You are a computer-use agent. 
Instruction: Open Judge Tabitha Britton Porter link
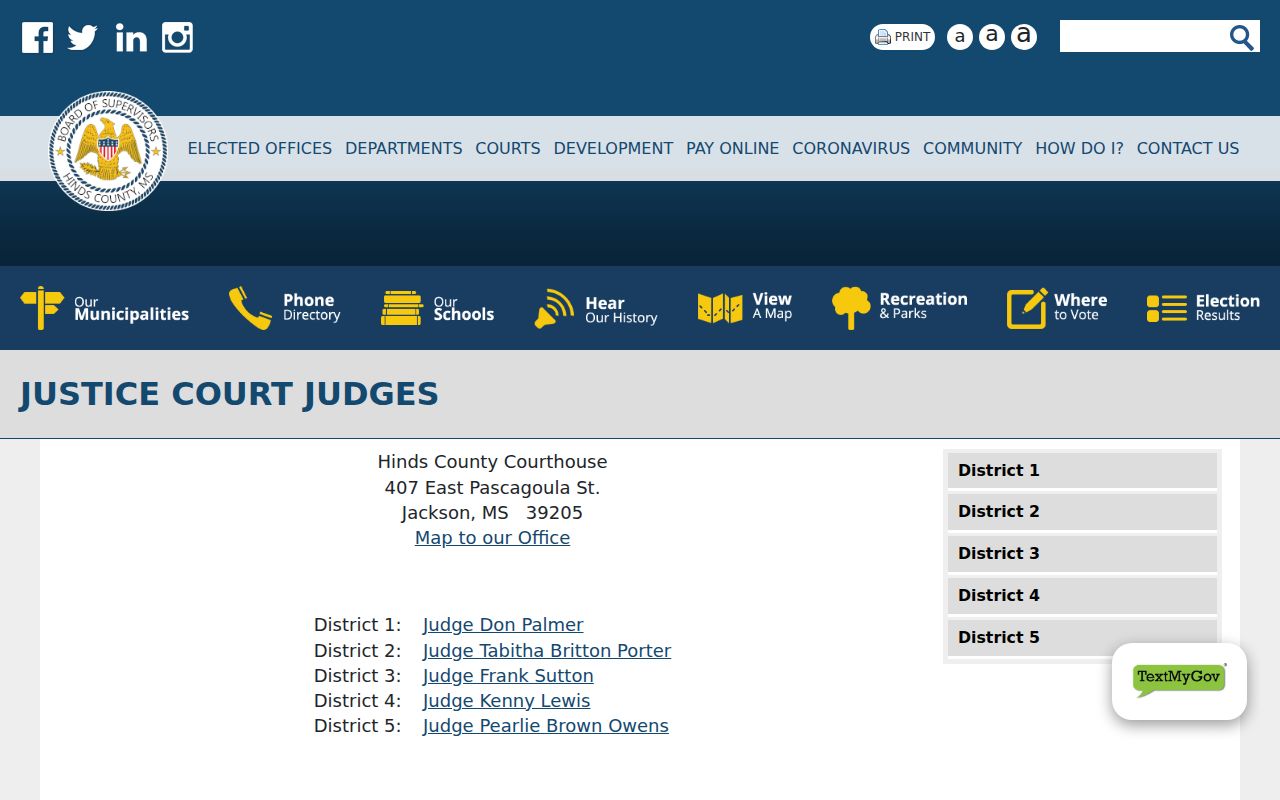click(x=547, y=651)
